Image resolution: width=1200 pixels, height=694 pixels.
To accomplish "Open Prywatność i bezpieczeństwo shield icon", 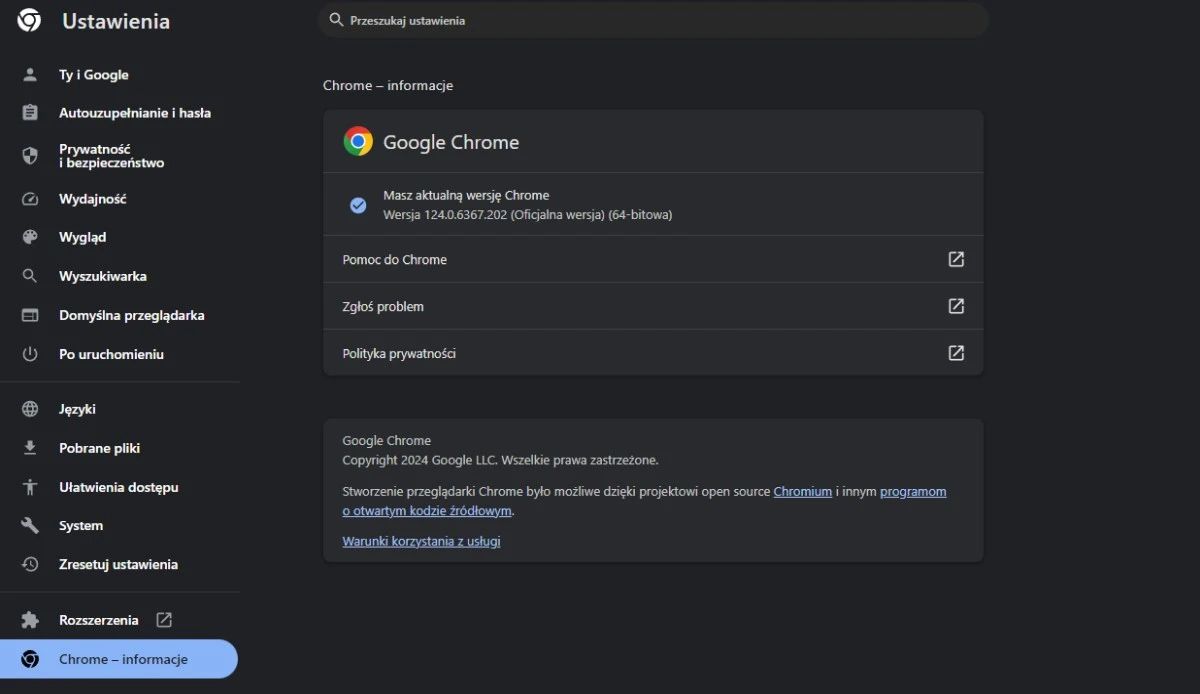I will pos(29,155).
